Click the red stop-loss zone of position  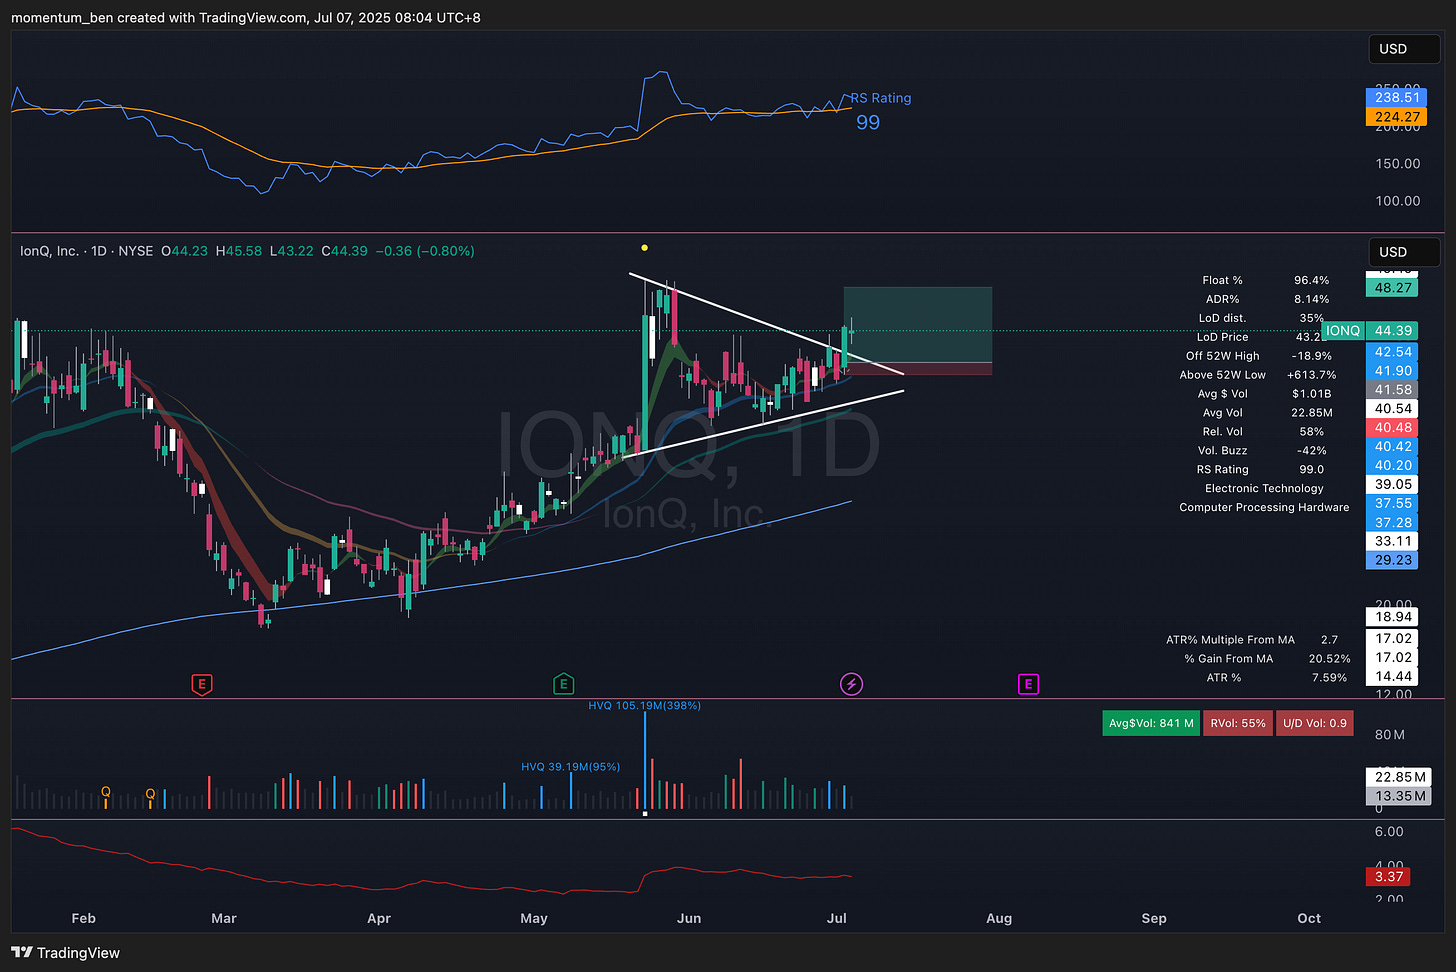tap(918, 369)
